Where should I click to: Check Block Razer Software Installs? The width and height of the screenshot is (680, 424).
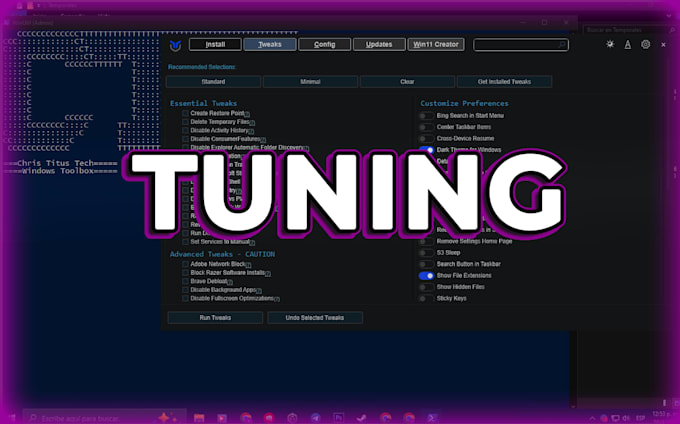click(185, 273)
